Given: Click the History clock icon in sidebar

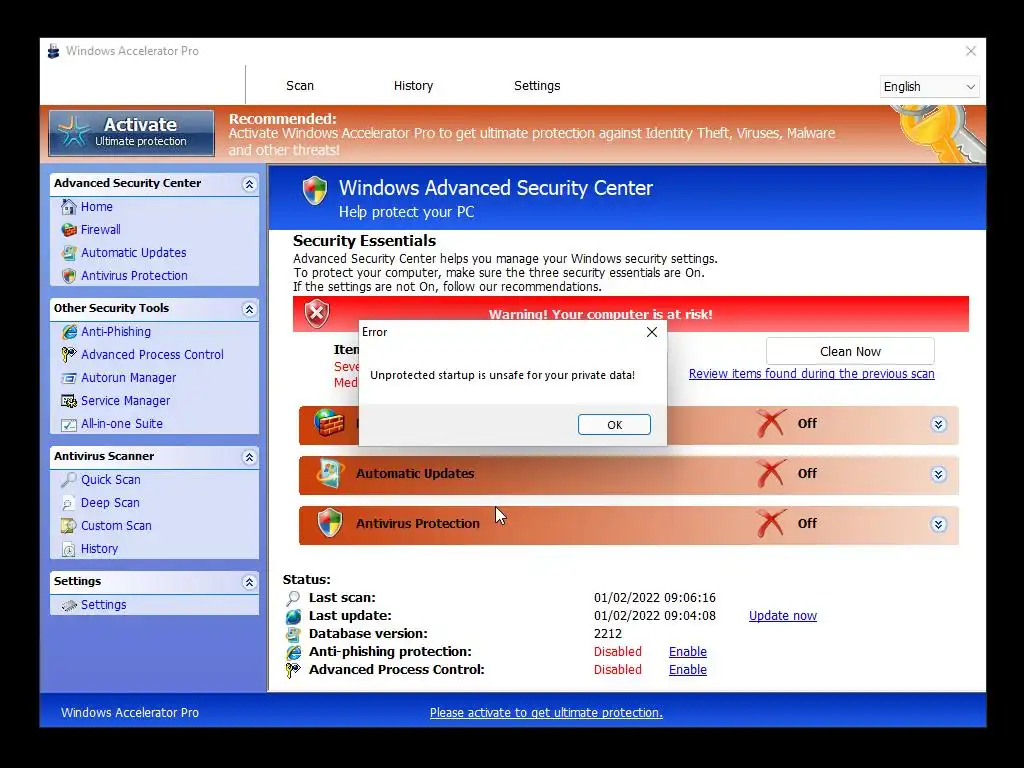Looking at the screenshot, I should (69, 549).
